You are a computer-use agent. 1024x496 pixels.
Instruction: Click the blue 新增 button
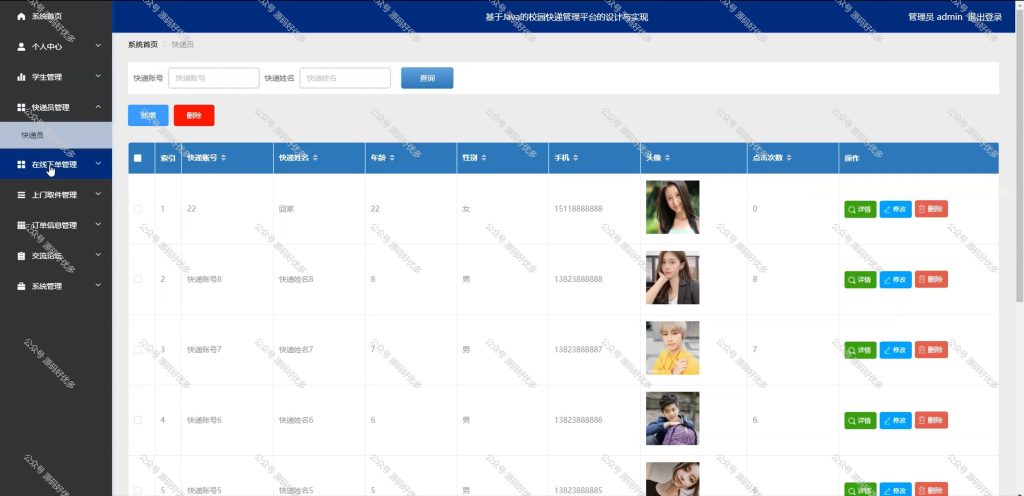(x=148, y=116)
